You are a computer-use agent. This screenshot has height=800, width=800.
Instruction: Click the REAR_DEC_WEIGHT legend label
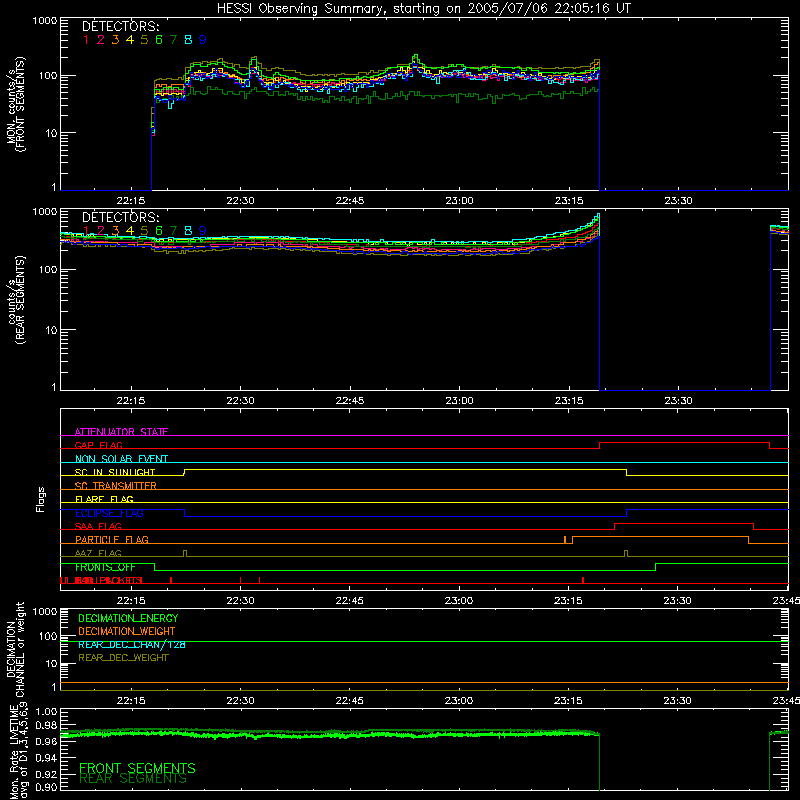(123, 658)
